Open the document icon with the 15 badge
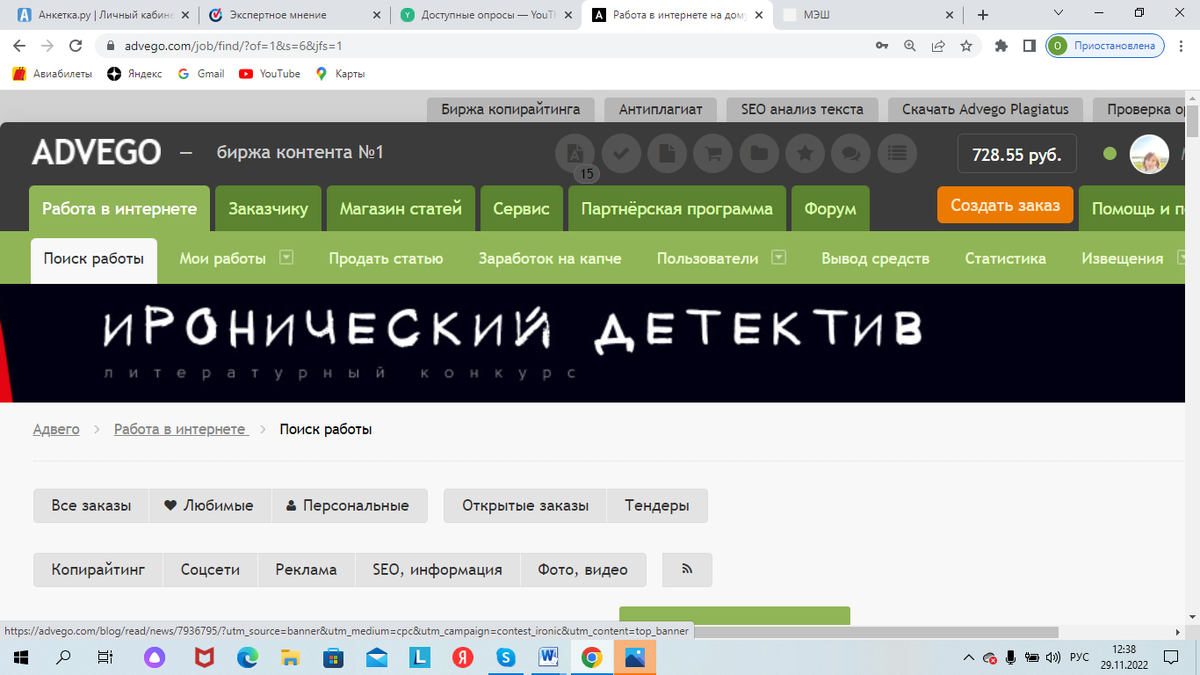 (575, 153)
